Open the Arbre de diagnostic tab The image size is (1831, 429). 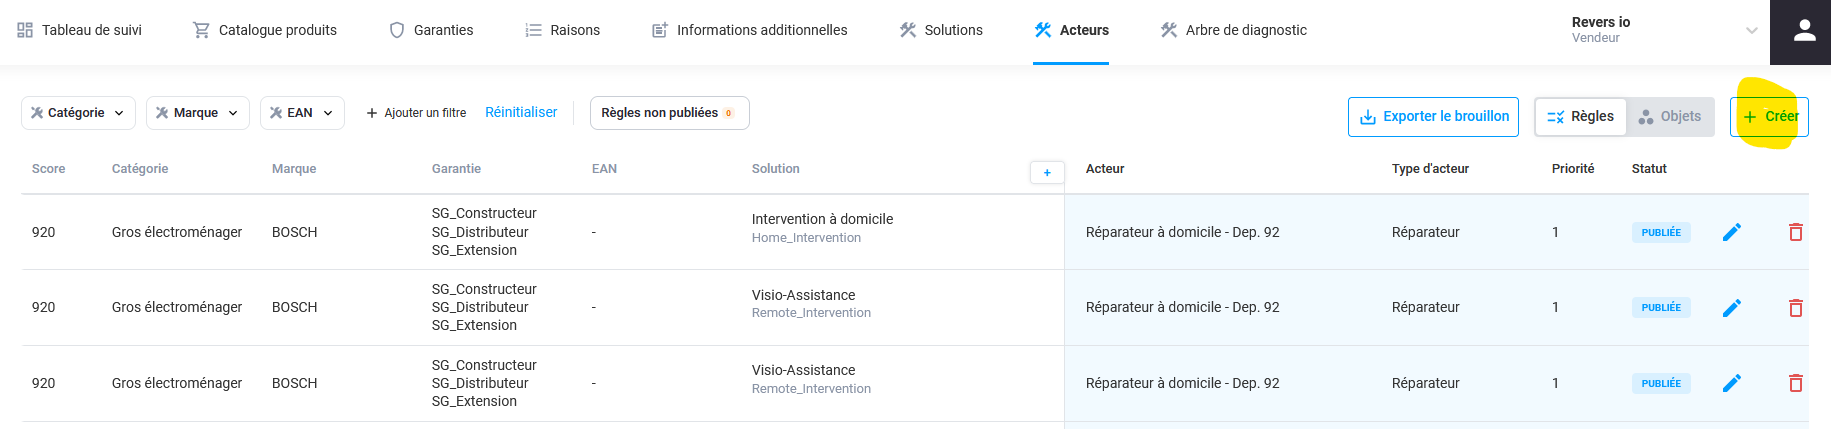1233,30
